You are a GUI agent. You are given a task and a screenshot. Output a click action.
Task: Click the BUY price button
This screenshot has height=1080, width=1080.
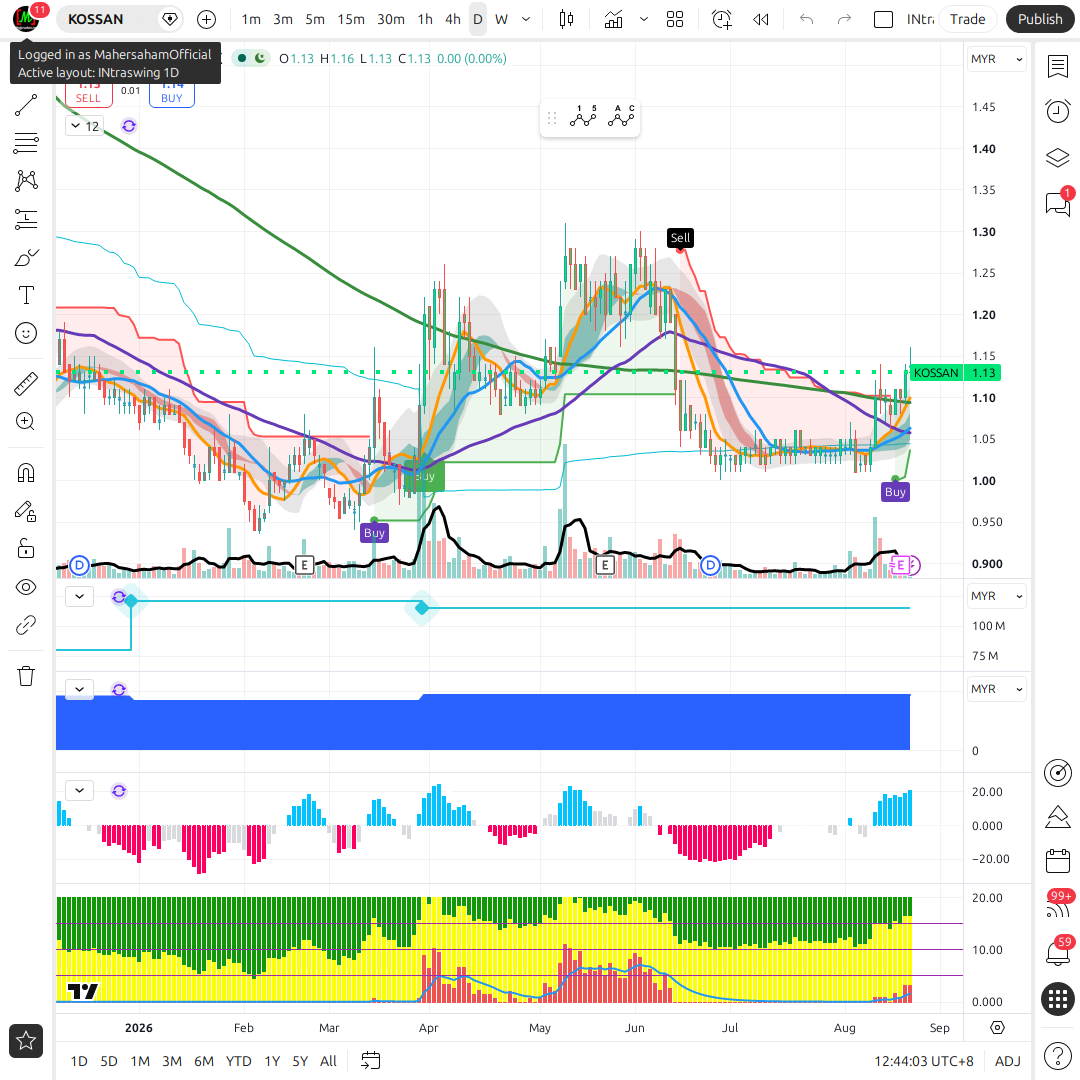tap(172, 94)
